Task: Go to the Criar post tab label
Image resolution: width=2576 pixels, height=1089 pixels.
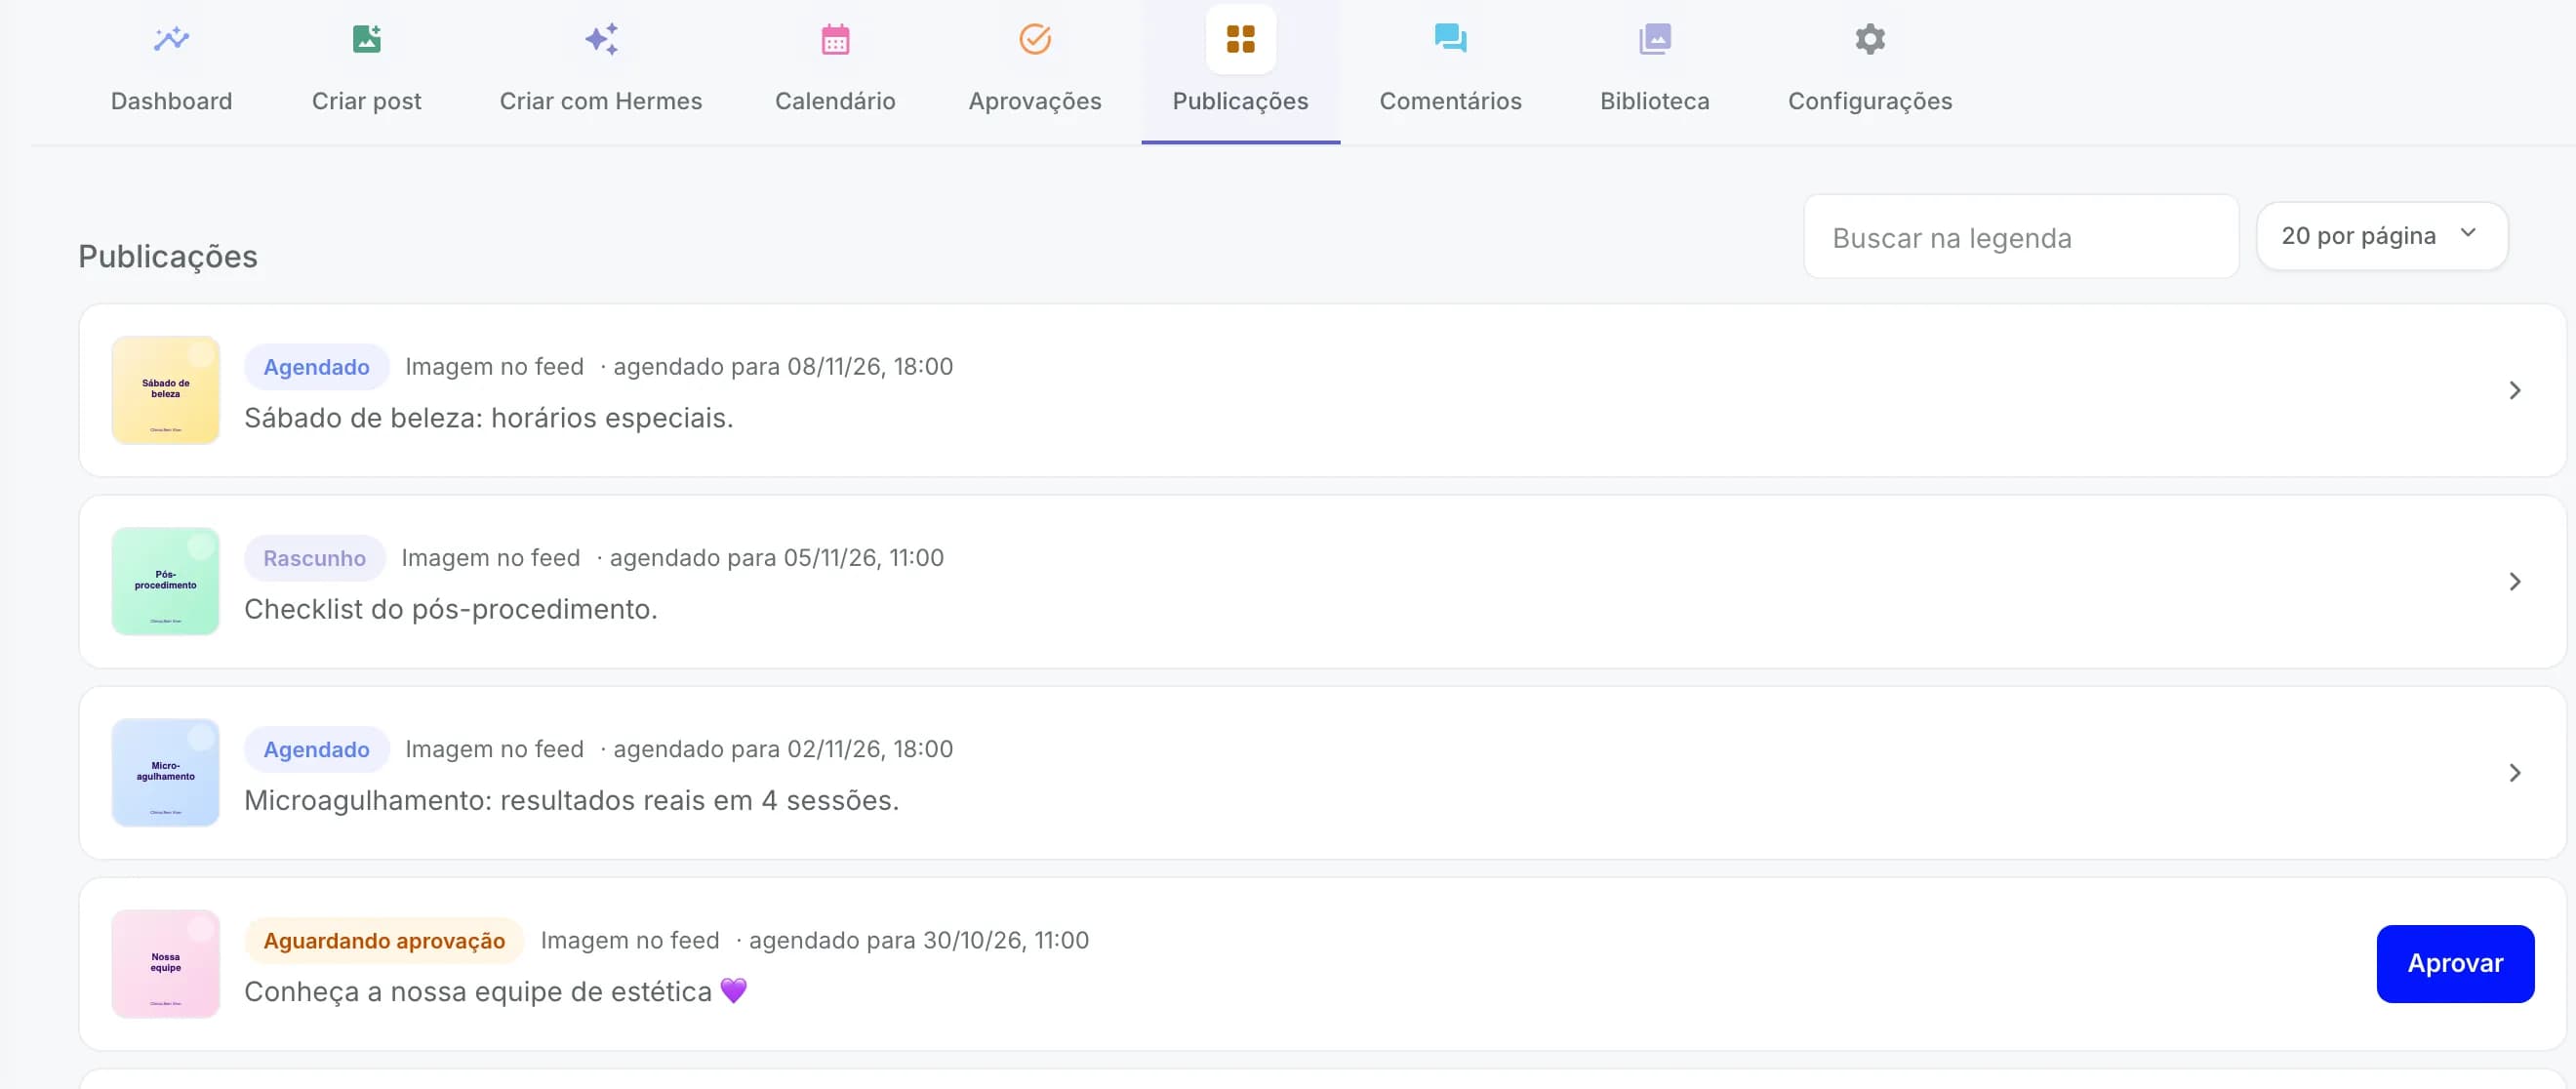Action: point(366,101)
